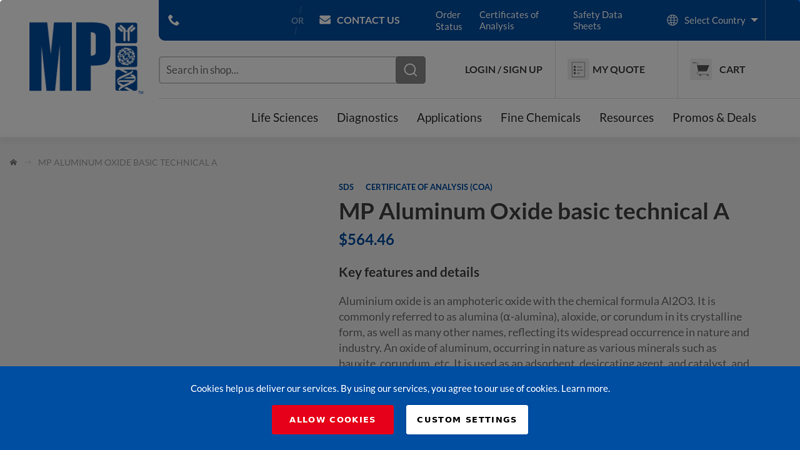Open the Applications menu
800x450 pixels.
click(449, 118)
